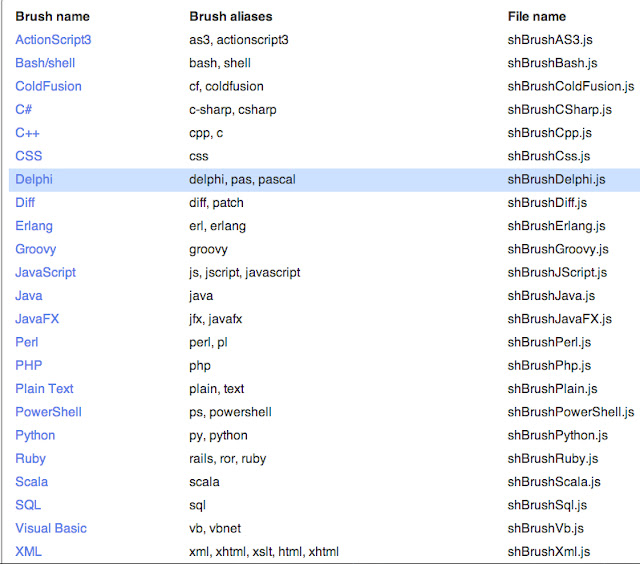Image resolution: width=640 pixels, height=564 pixels.
Task: Click the File name column header
Action: click(537, 17)
